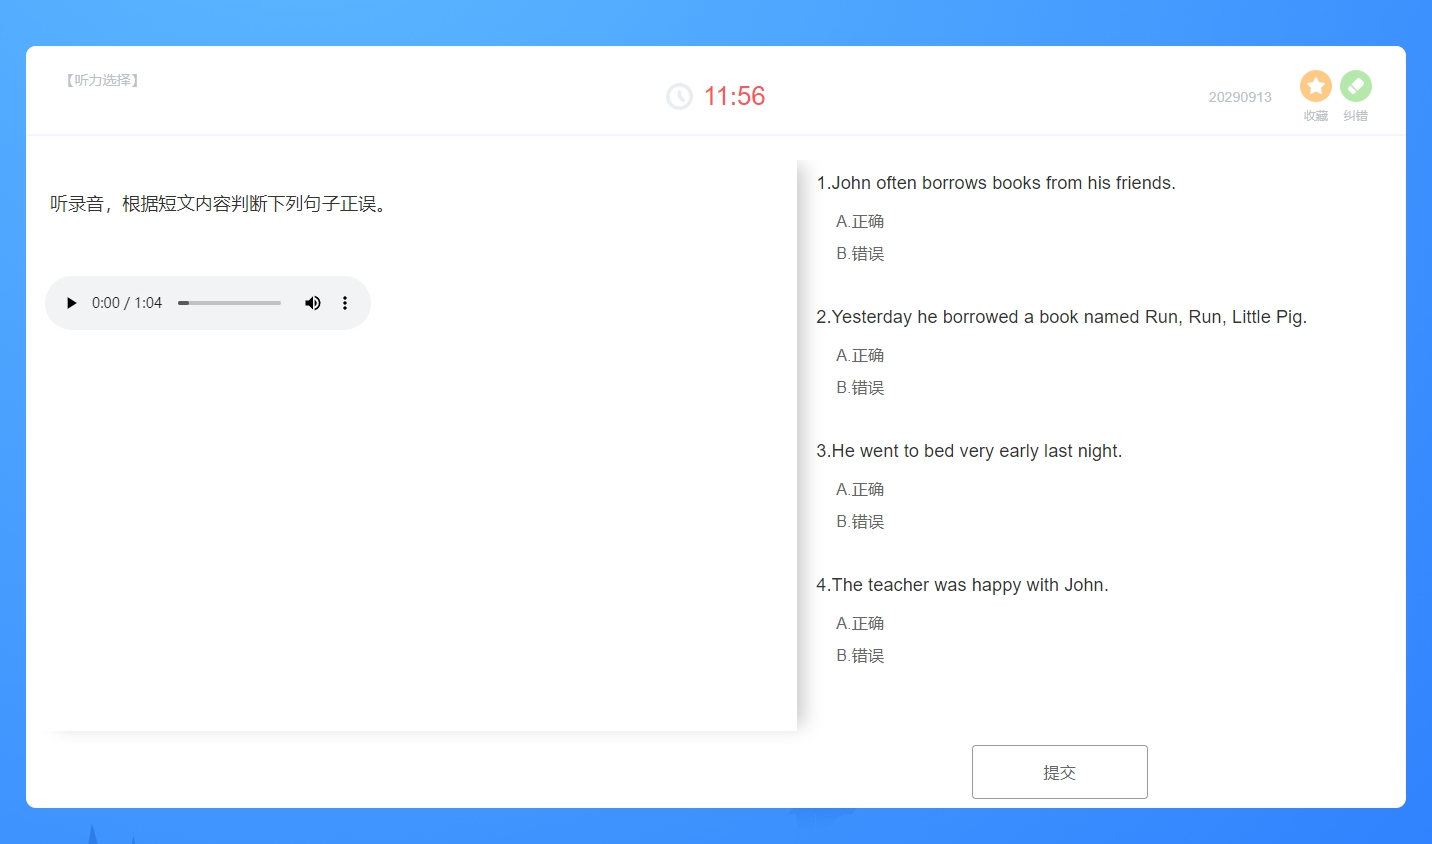The image size is (1432, 844).
Task: Click the star favorite (收藏) icon
Action: tap(1315, 86)
